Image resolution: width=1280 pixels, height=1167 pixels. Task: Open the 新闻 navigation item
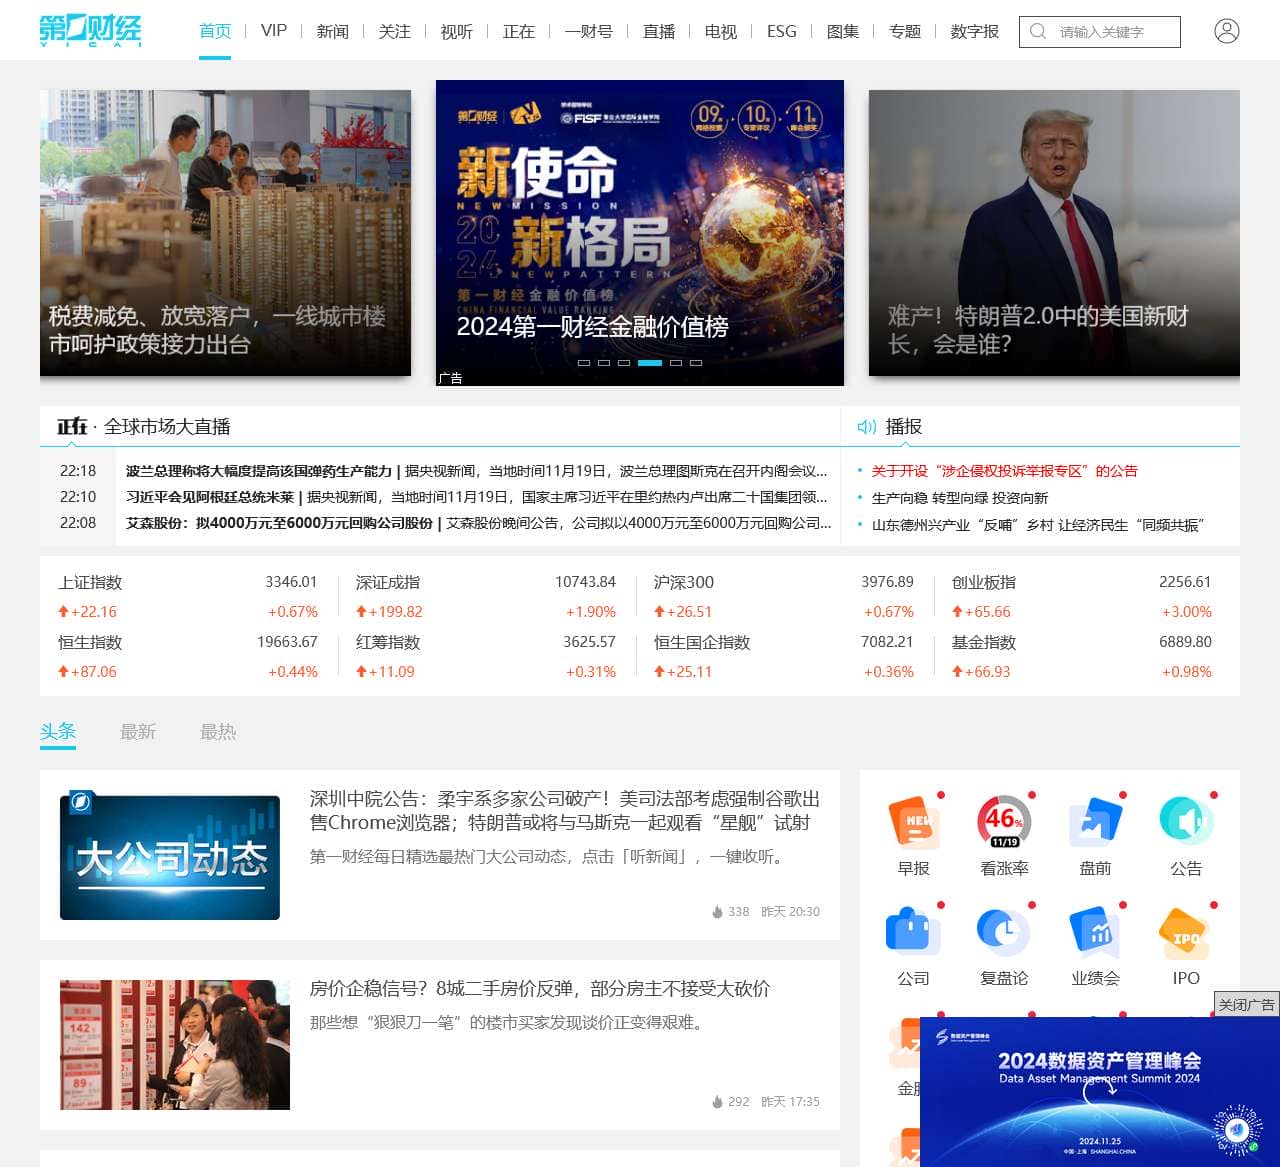coord(333,31)
